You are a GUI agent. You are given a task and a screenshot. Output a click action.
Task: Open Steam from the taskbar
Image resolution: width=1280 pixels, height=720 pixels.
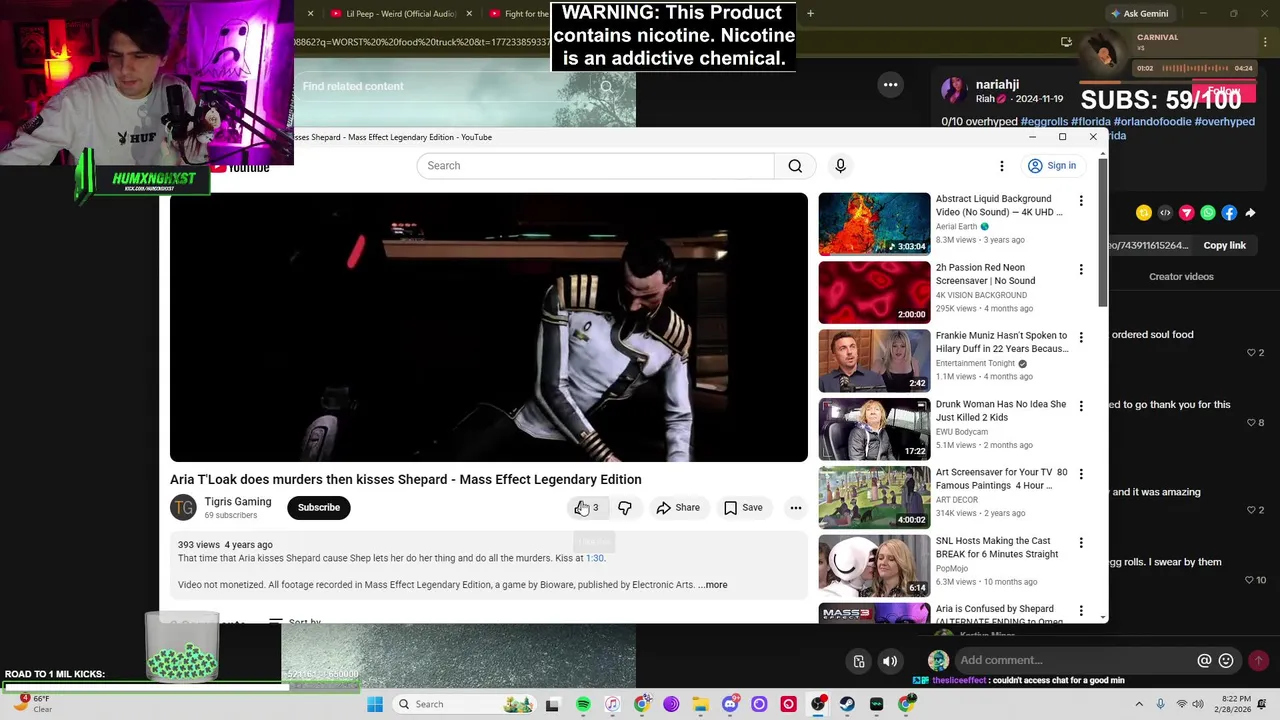(x=847, y=704)
